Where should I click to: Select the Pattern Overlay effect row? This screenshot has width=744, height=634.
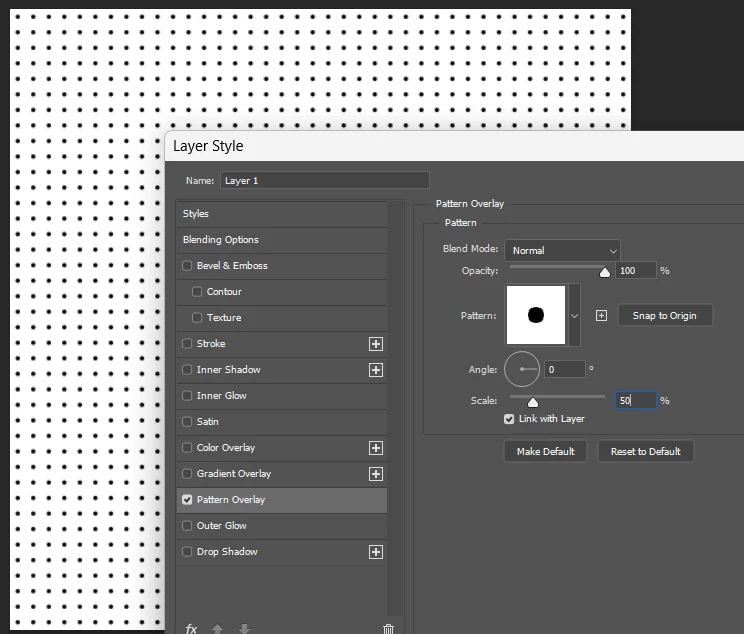[x=282, y=500]
